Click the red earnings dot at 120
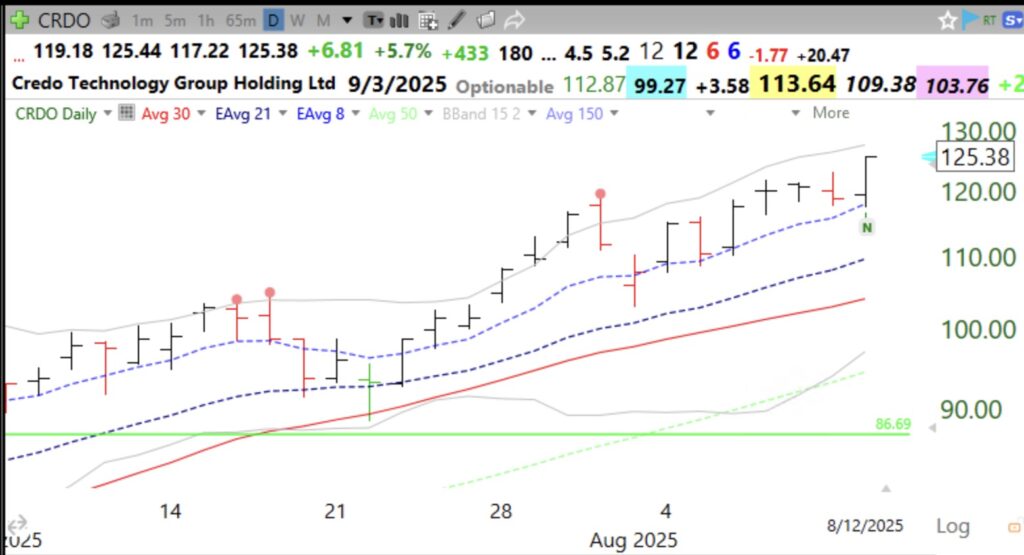Screen dimensions: 1024x555 tap(600, 194)
